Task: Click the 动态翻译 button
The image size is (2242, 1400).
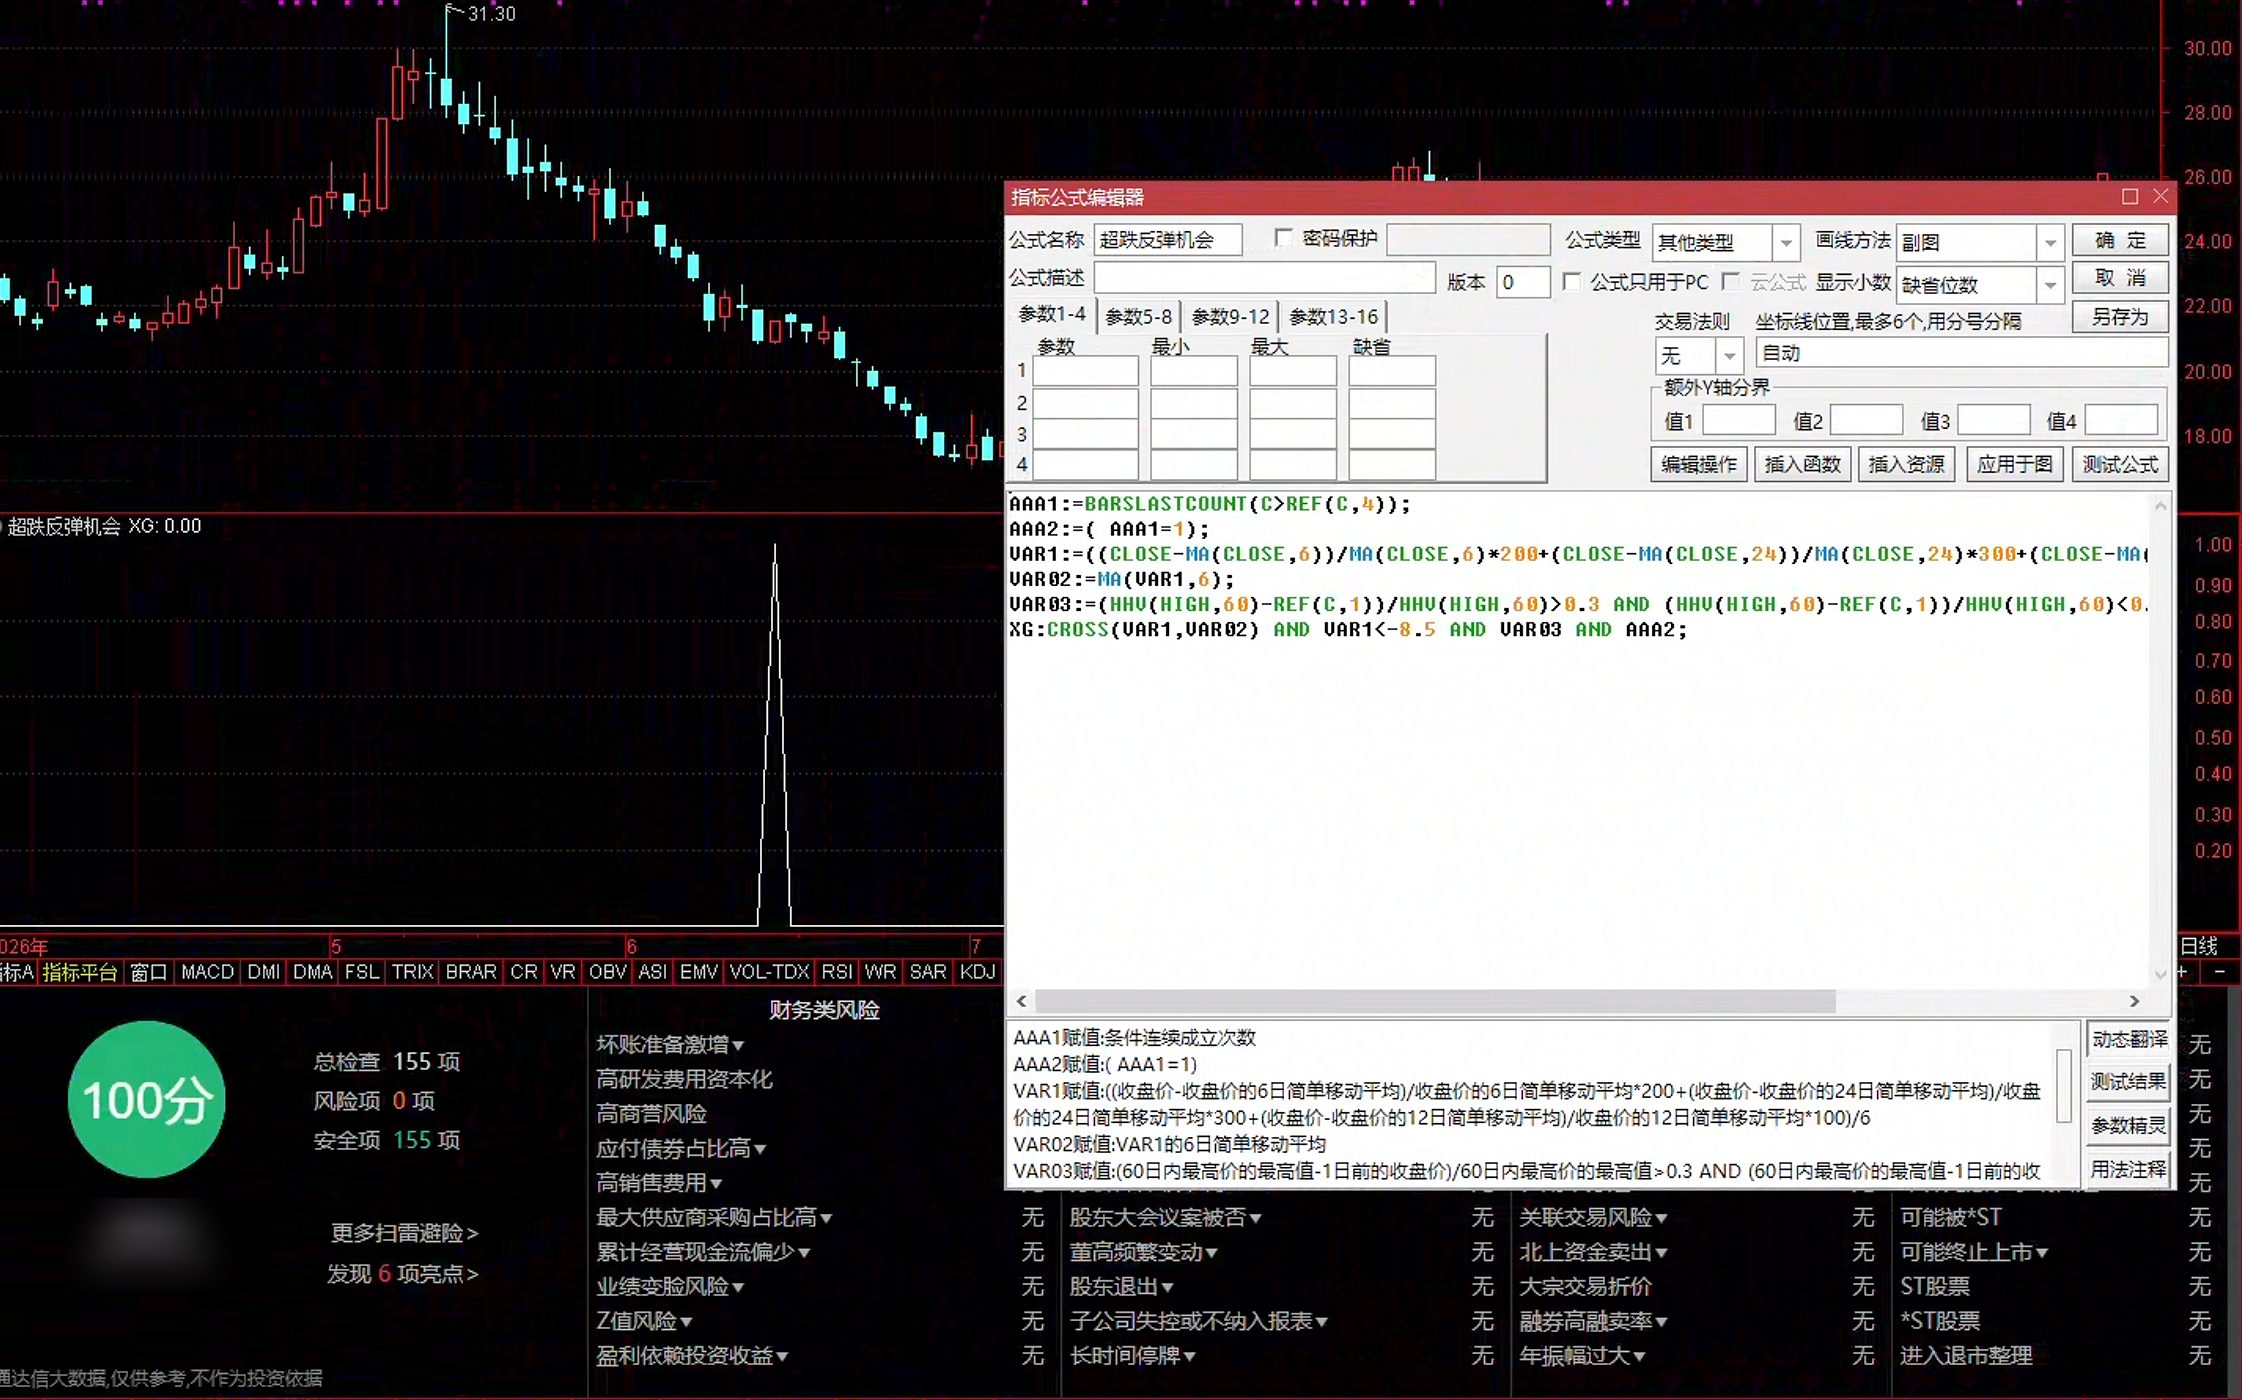Action: pyautogui.click(x=2128, y=1039)
